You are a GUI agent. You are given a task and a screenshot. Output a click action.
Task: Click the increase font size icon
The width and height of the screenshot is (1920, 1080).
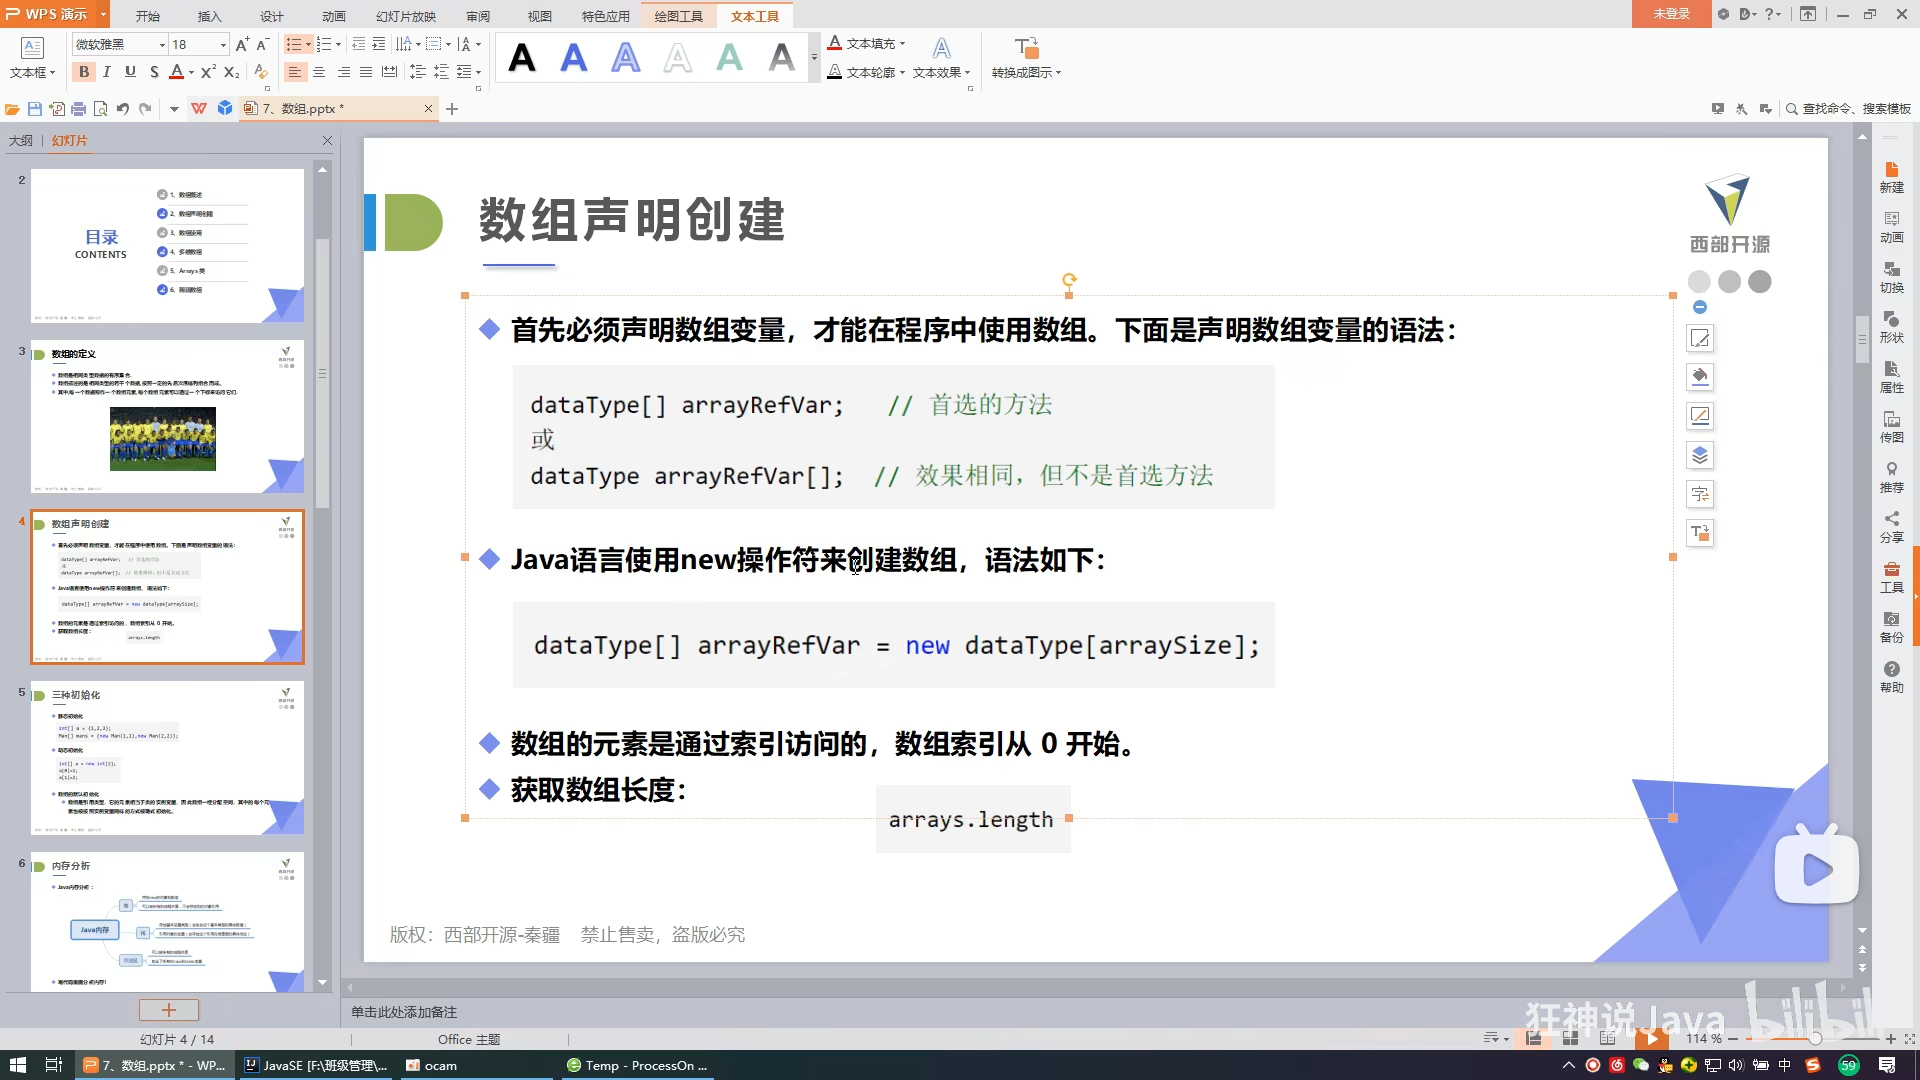pos(242,45)
